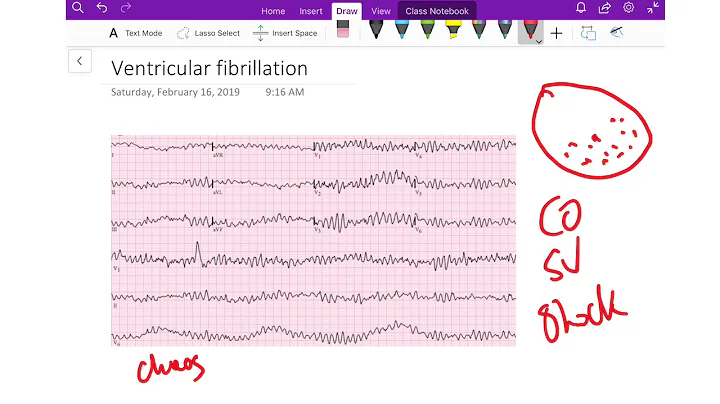Select the green pen
Viewport: 720px width, 404px height.
click(x=428, y=29)
